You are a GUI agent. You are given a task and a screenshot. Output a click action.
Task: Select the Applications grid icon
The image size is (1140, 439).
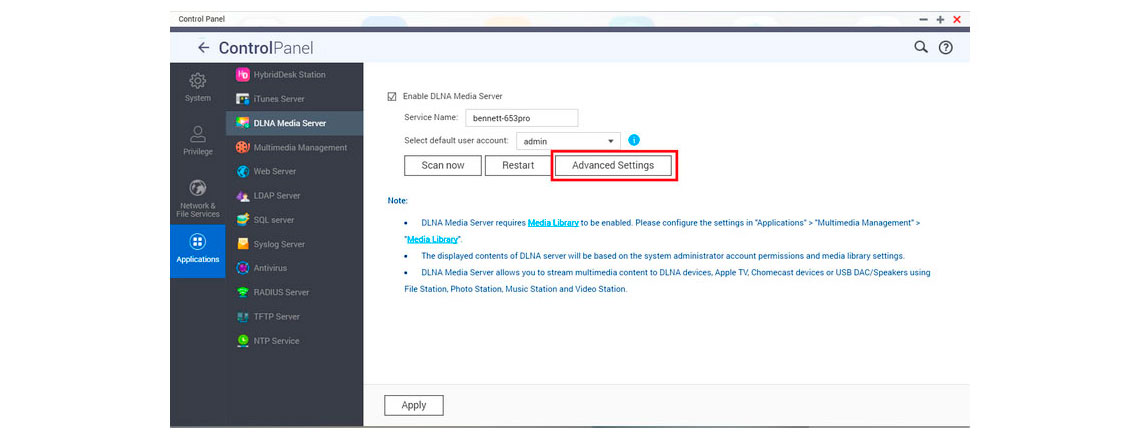point(198,241)
